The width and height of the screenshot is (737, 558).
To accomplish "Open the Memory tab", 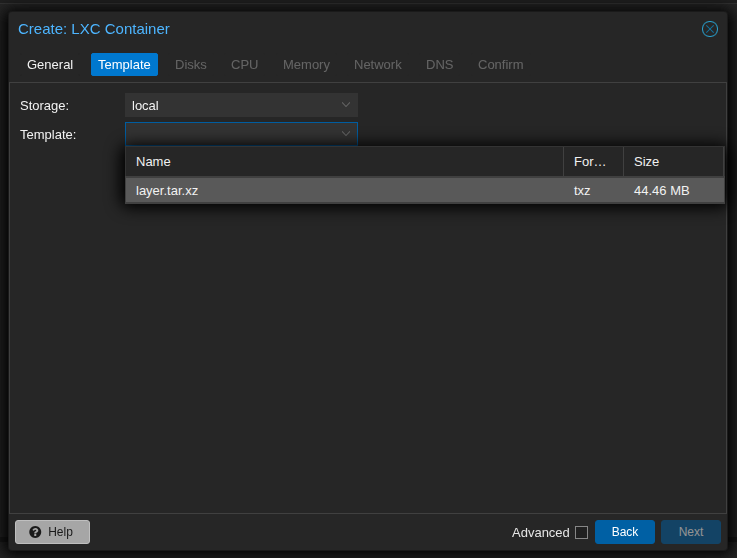I will [x=306, y=65].
